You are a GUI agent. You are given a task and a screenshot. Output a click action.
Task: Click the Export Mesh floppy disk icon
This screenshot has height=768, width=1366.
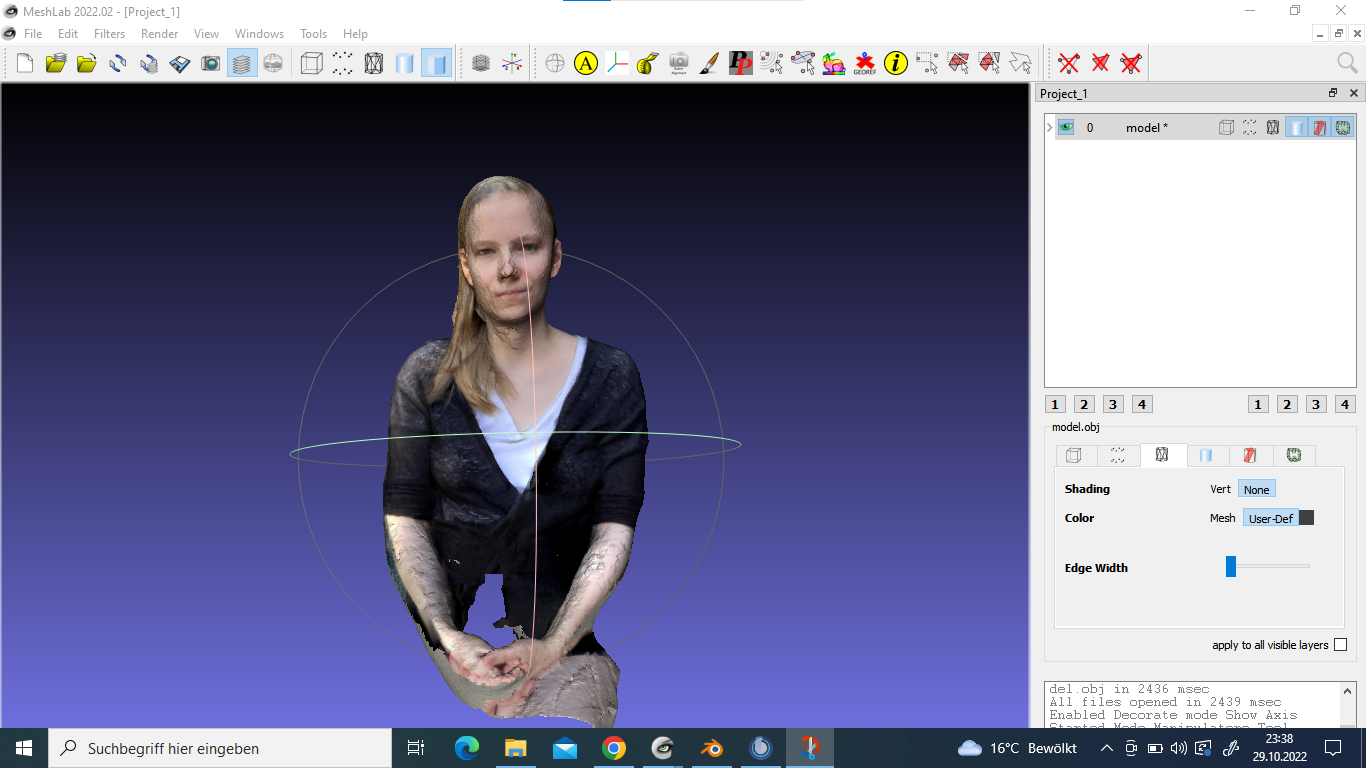(x=179, y=64)
